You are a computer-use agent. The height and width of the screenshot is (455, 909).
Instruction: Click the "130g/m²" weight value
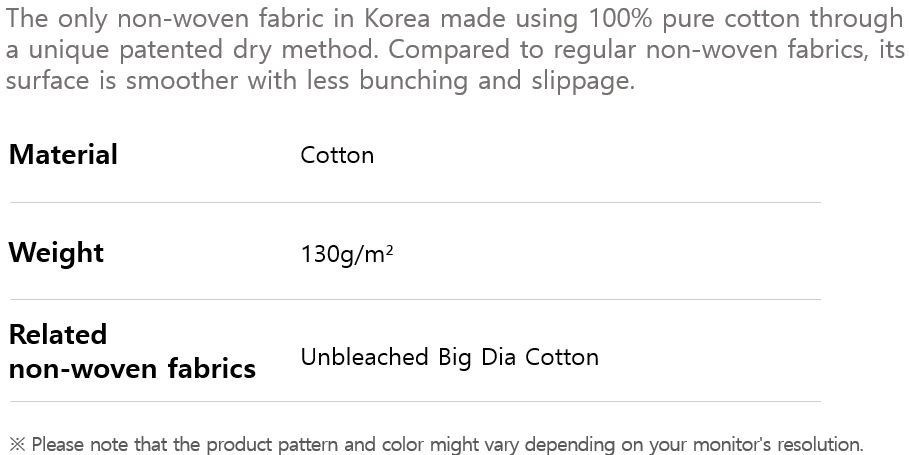346,254
